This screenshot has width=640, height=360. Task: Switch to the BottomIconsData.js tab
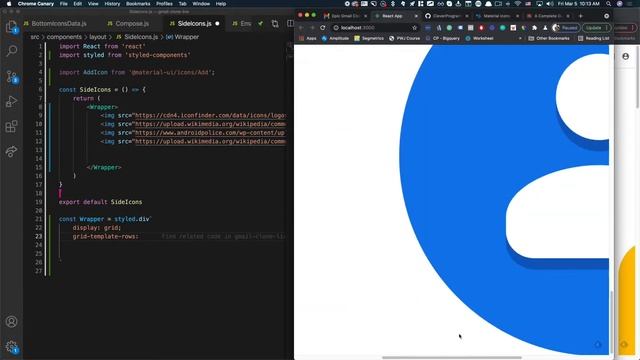click(55, 24)
